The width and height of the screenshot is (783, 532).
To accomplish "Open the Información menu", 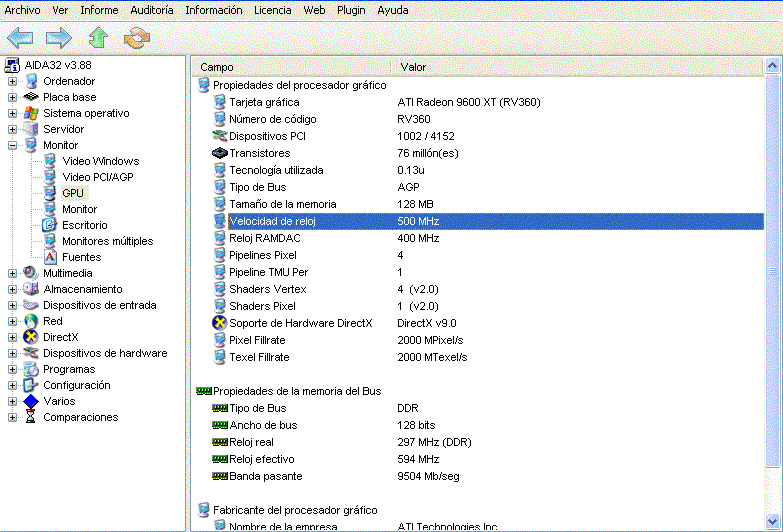I will click(214, 10).
